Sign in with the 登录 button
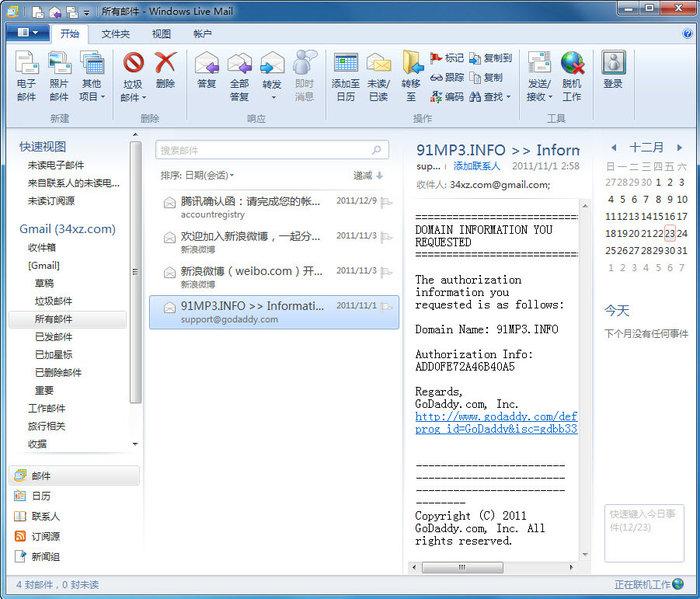 tap(613, 71)
